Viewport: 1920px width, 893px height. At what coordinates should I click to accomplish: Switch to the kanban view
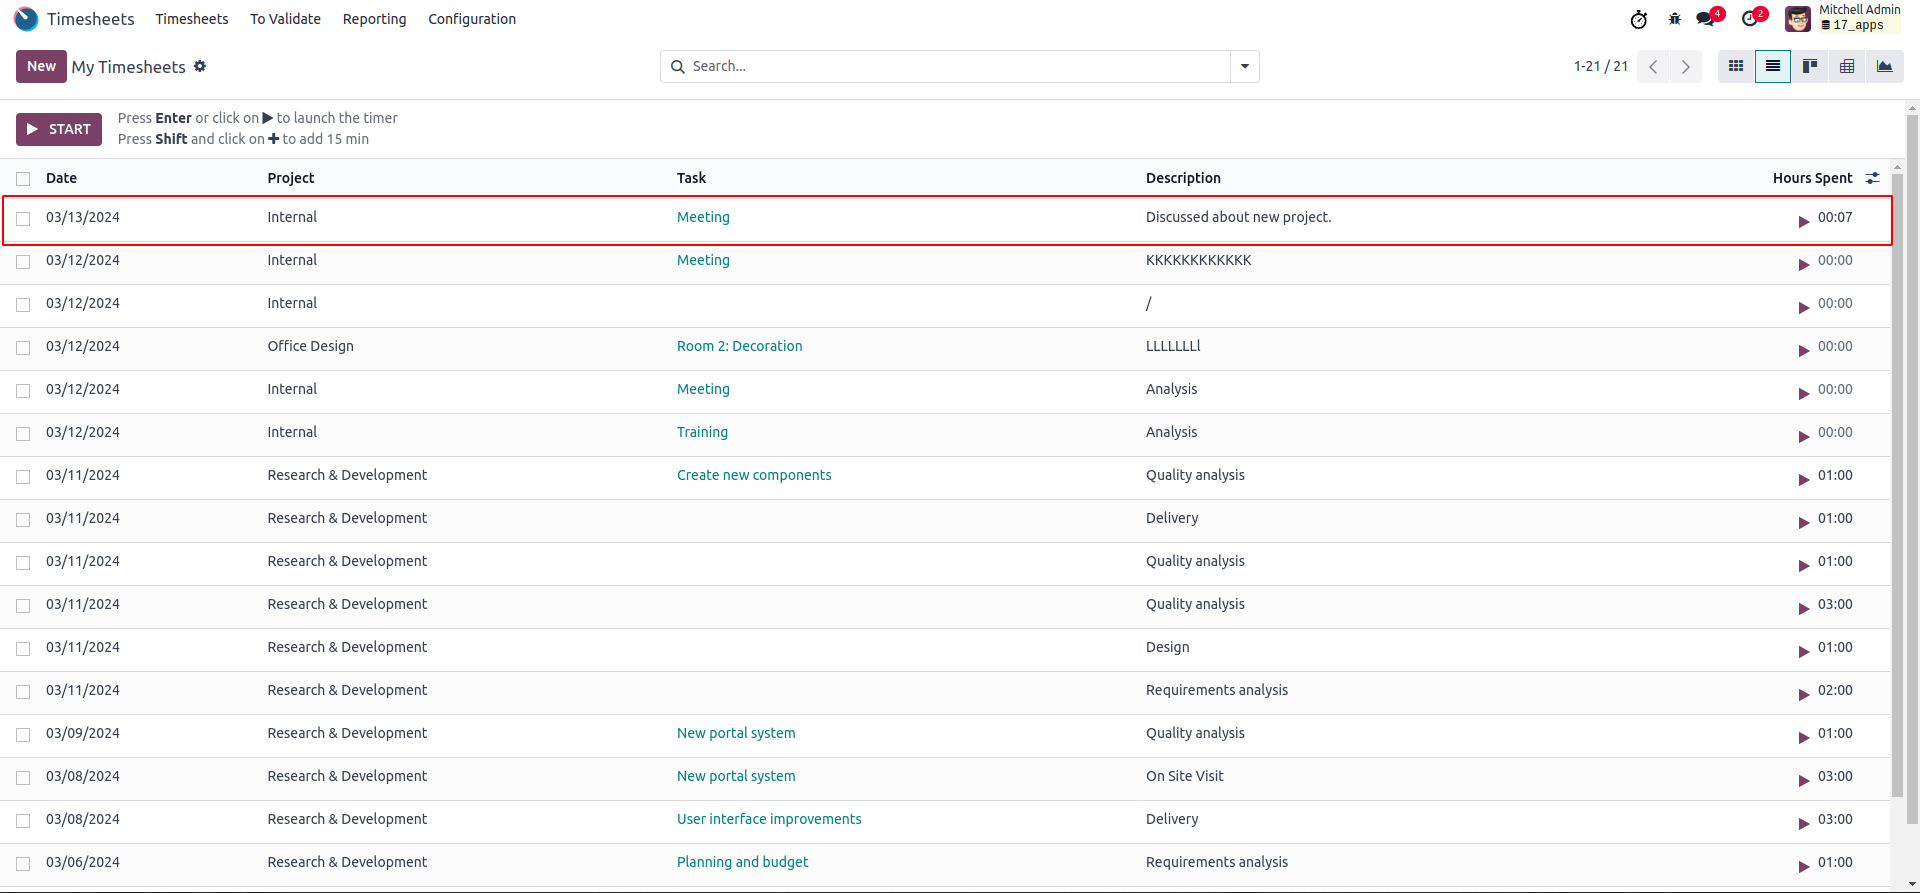point(1810,67)
